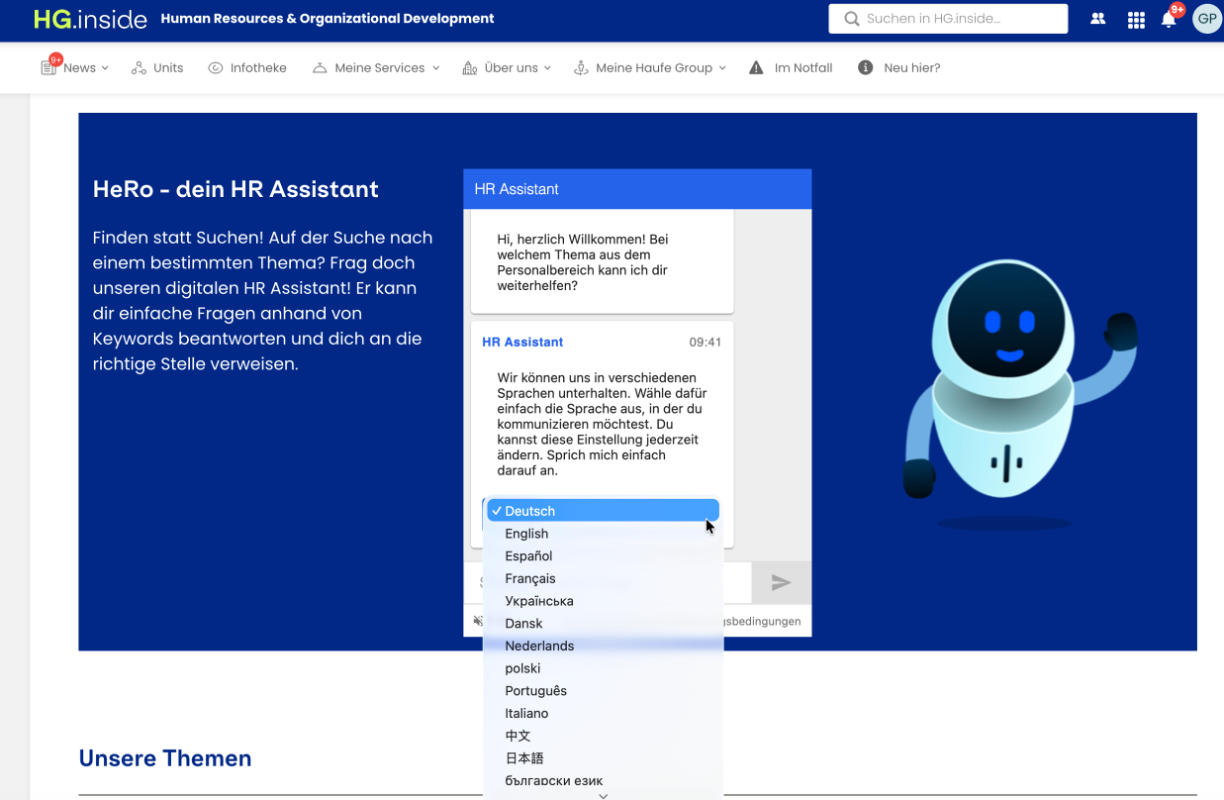The width and height of the screenshot is (1224, 800).
Task: Click the Neu hier? info icon
Action: point(865,68)
